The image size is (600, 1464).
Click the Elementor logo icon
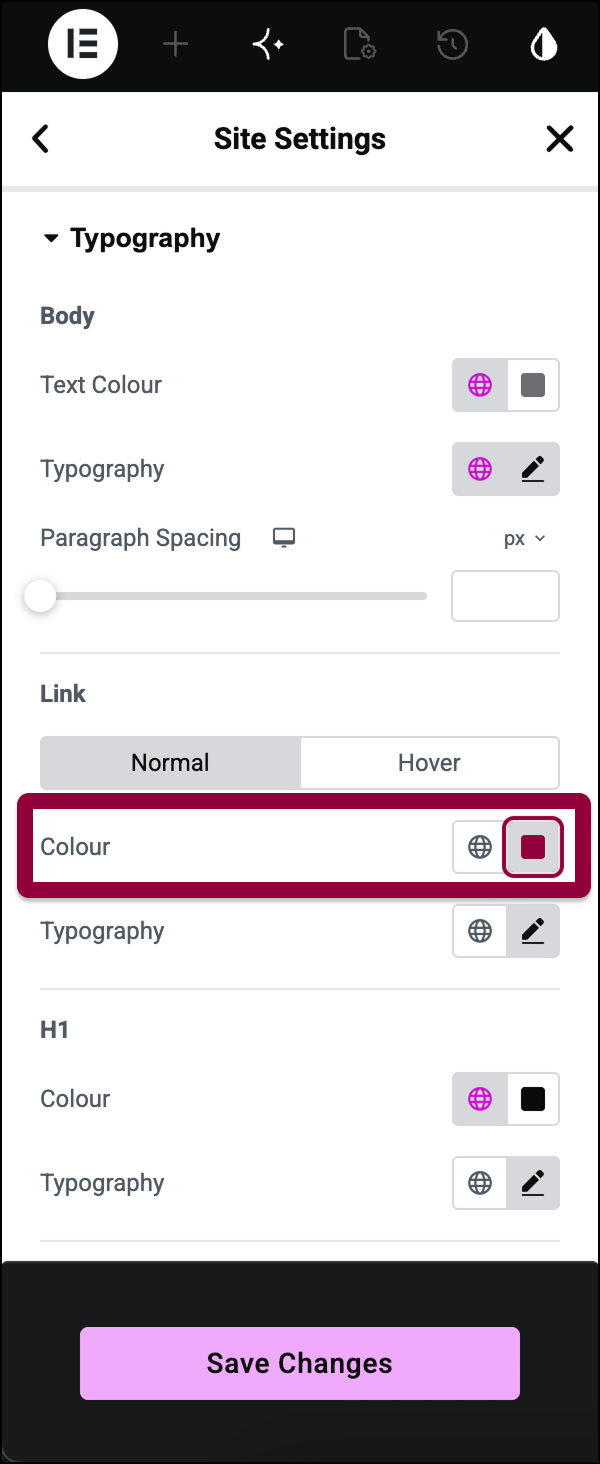tap(83, 45)
